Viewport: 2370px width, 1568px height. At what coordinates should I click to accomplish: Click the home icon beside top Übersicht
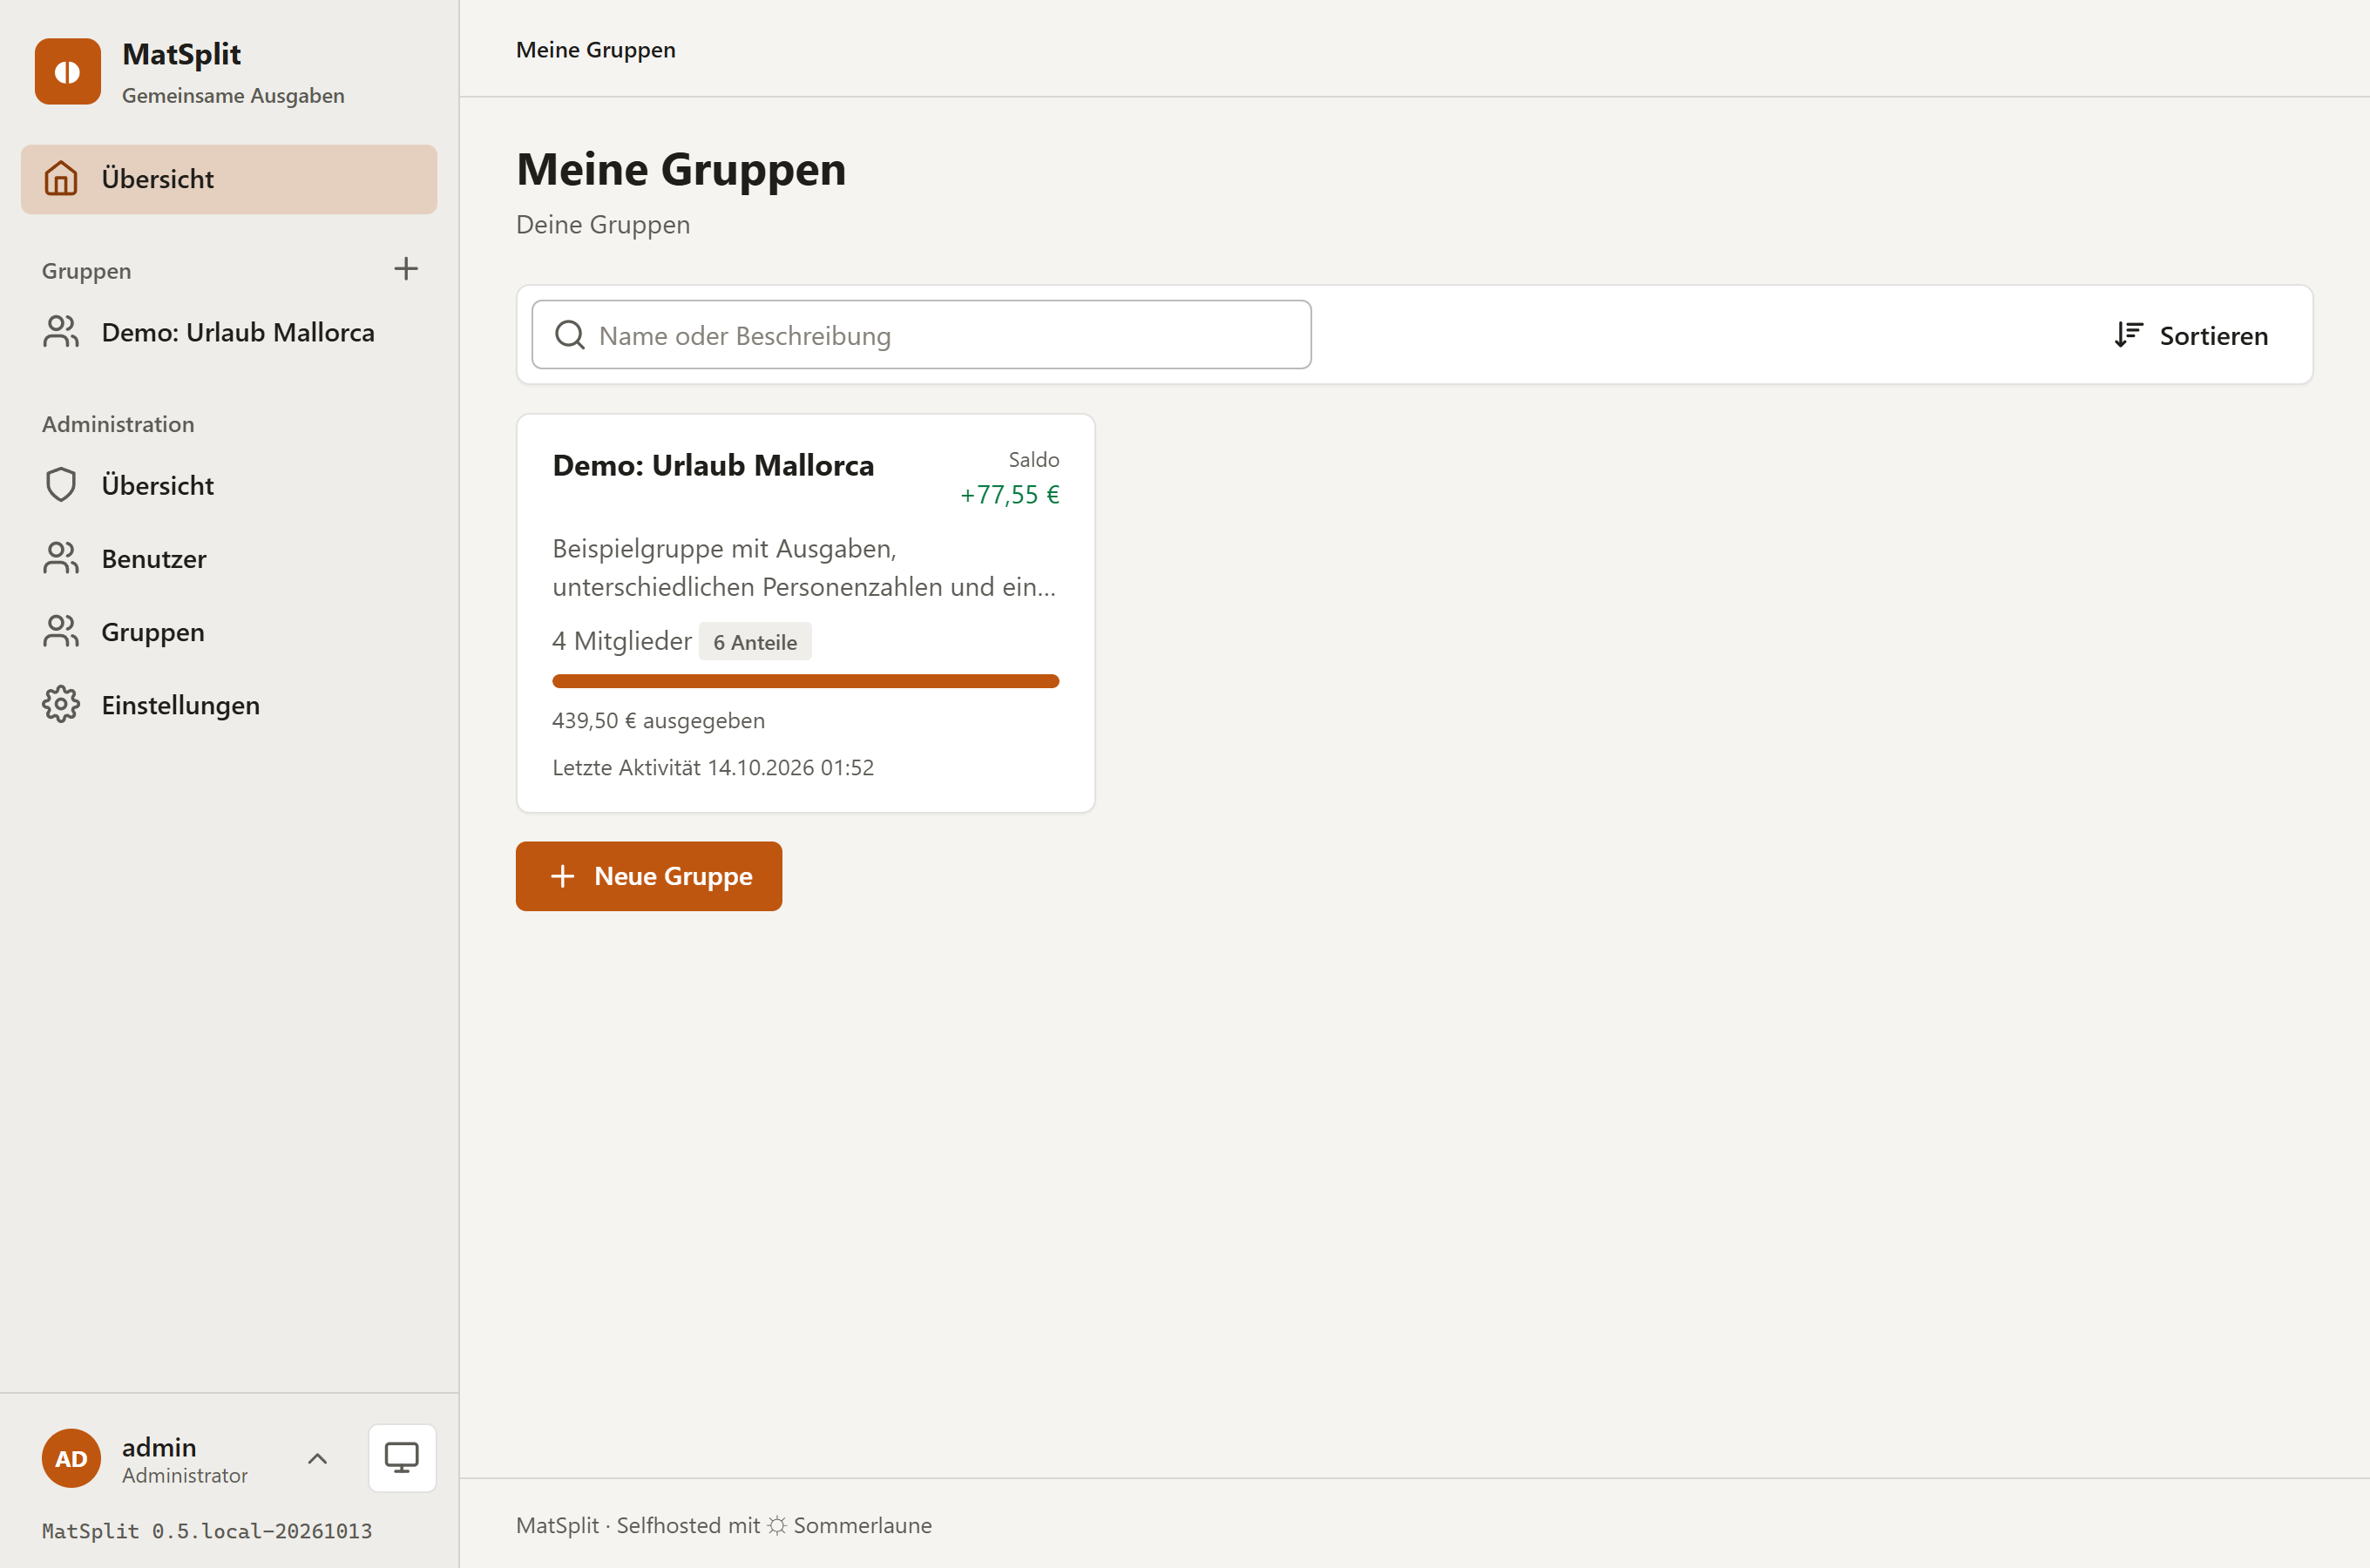tap(61, 179)
